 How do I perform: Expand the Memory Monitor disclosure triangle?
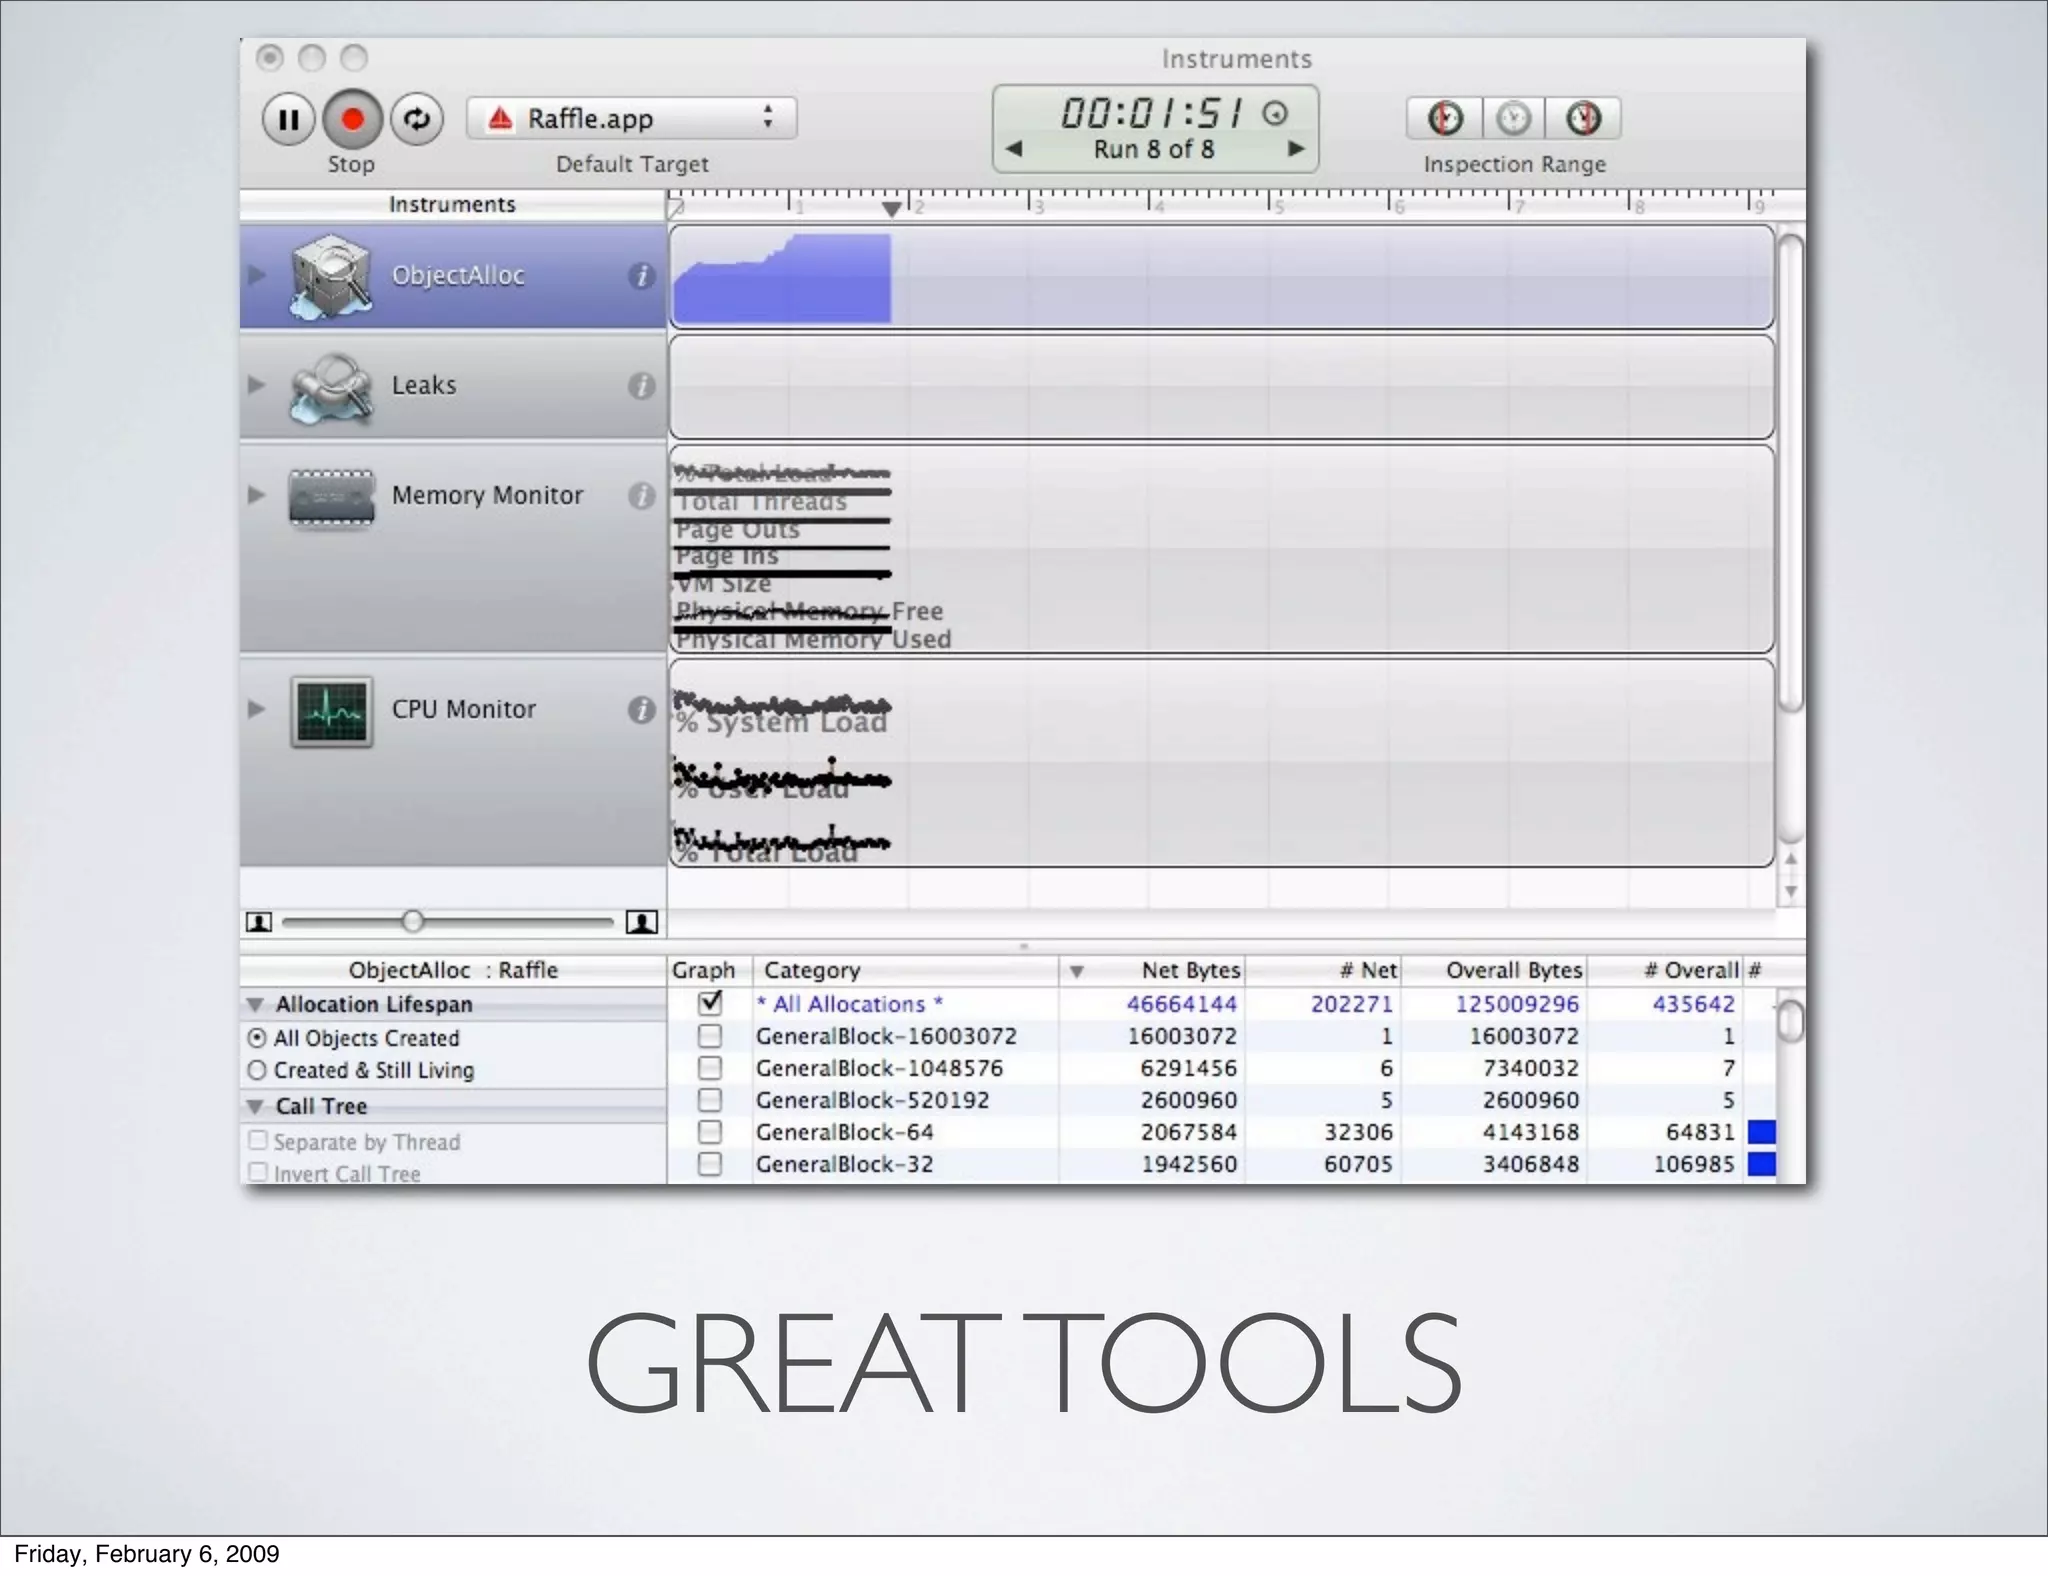click(257, 495)
